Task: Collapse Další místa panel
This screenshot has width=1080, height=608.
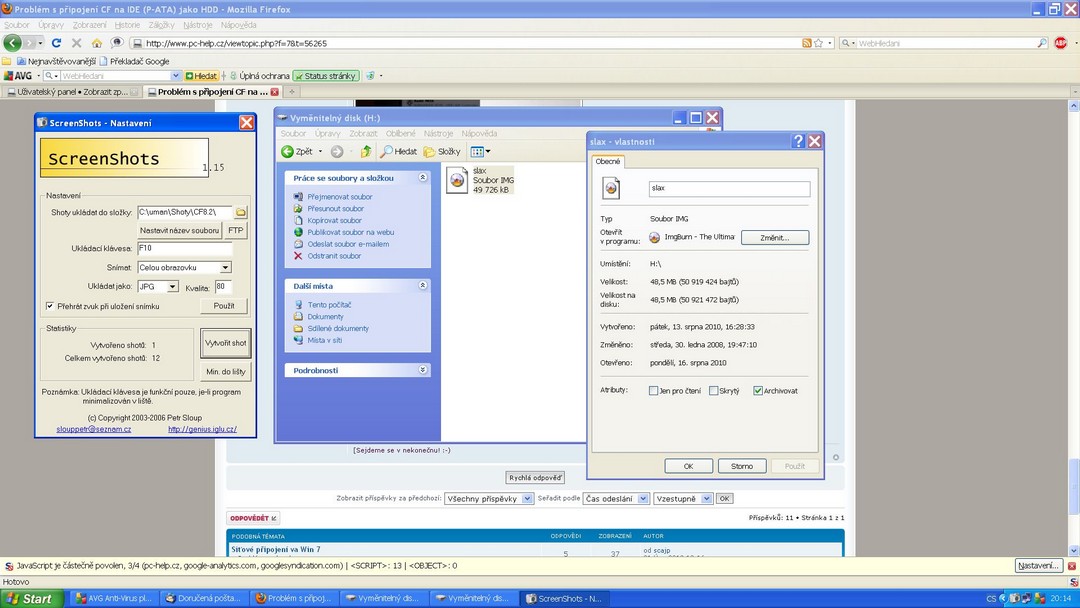Action: 423,285
